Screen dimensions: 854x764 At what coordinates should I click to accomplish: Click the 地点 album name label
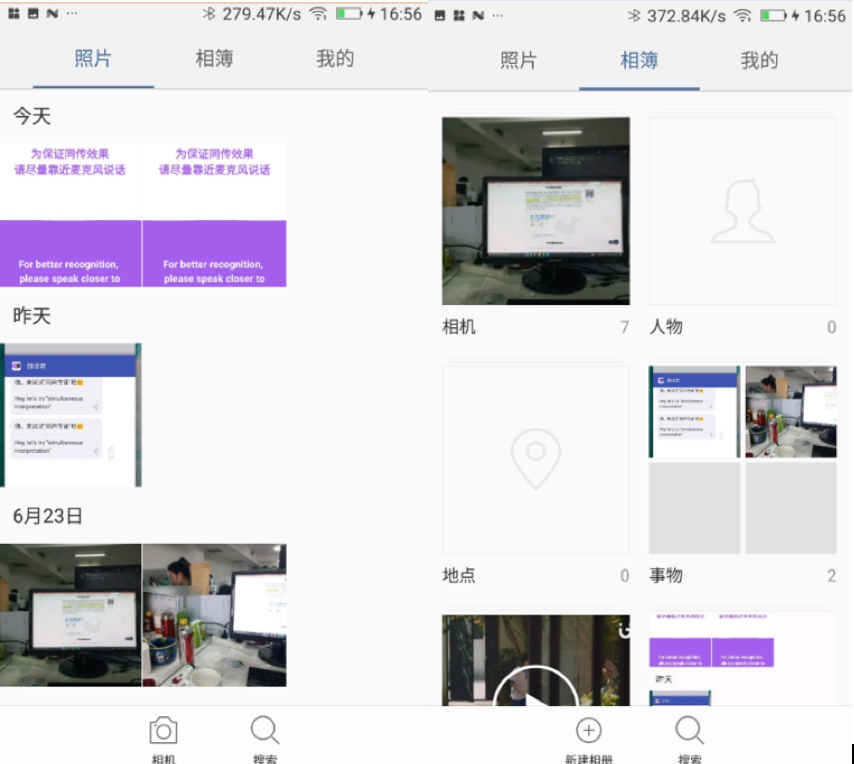coord(459,576)
